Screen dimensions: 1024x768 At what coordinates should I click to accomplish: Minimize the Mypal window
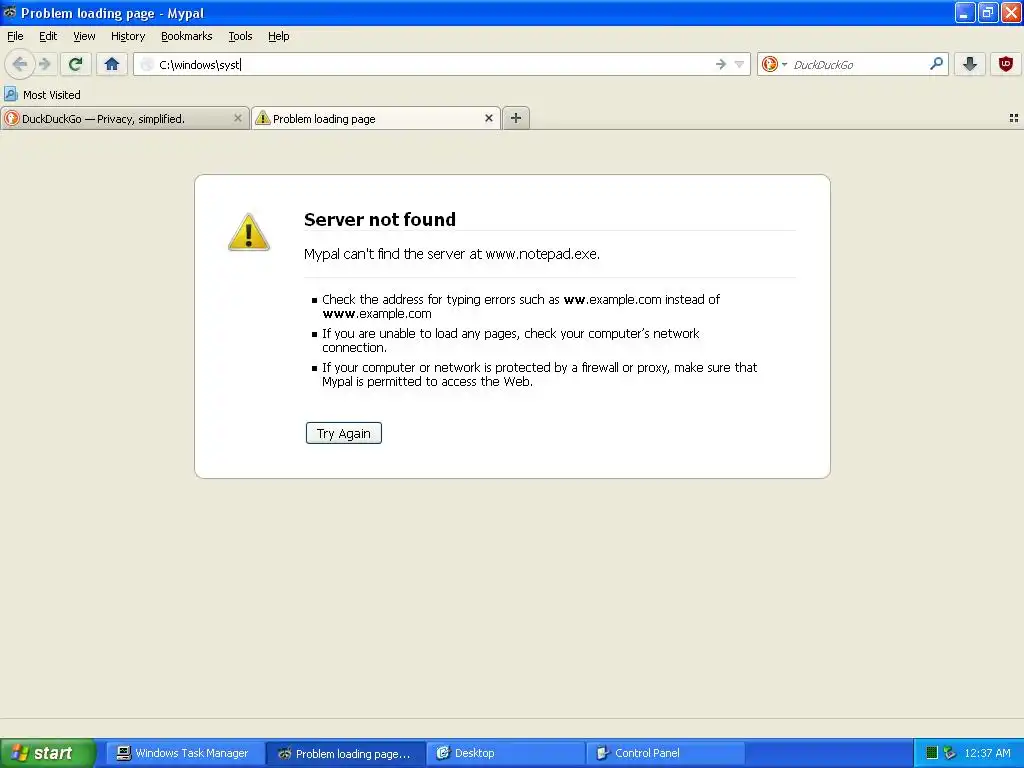pos(965,12)
